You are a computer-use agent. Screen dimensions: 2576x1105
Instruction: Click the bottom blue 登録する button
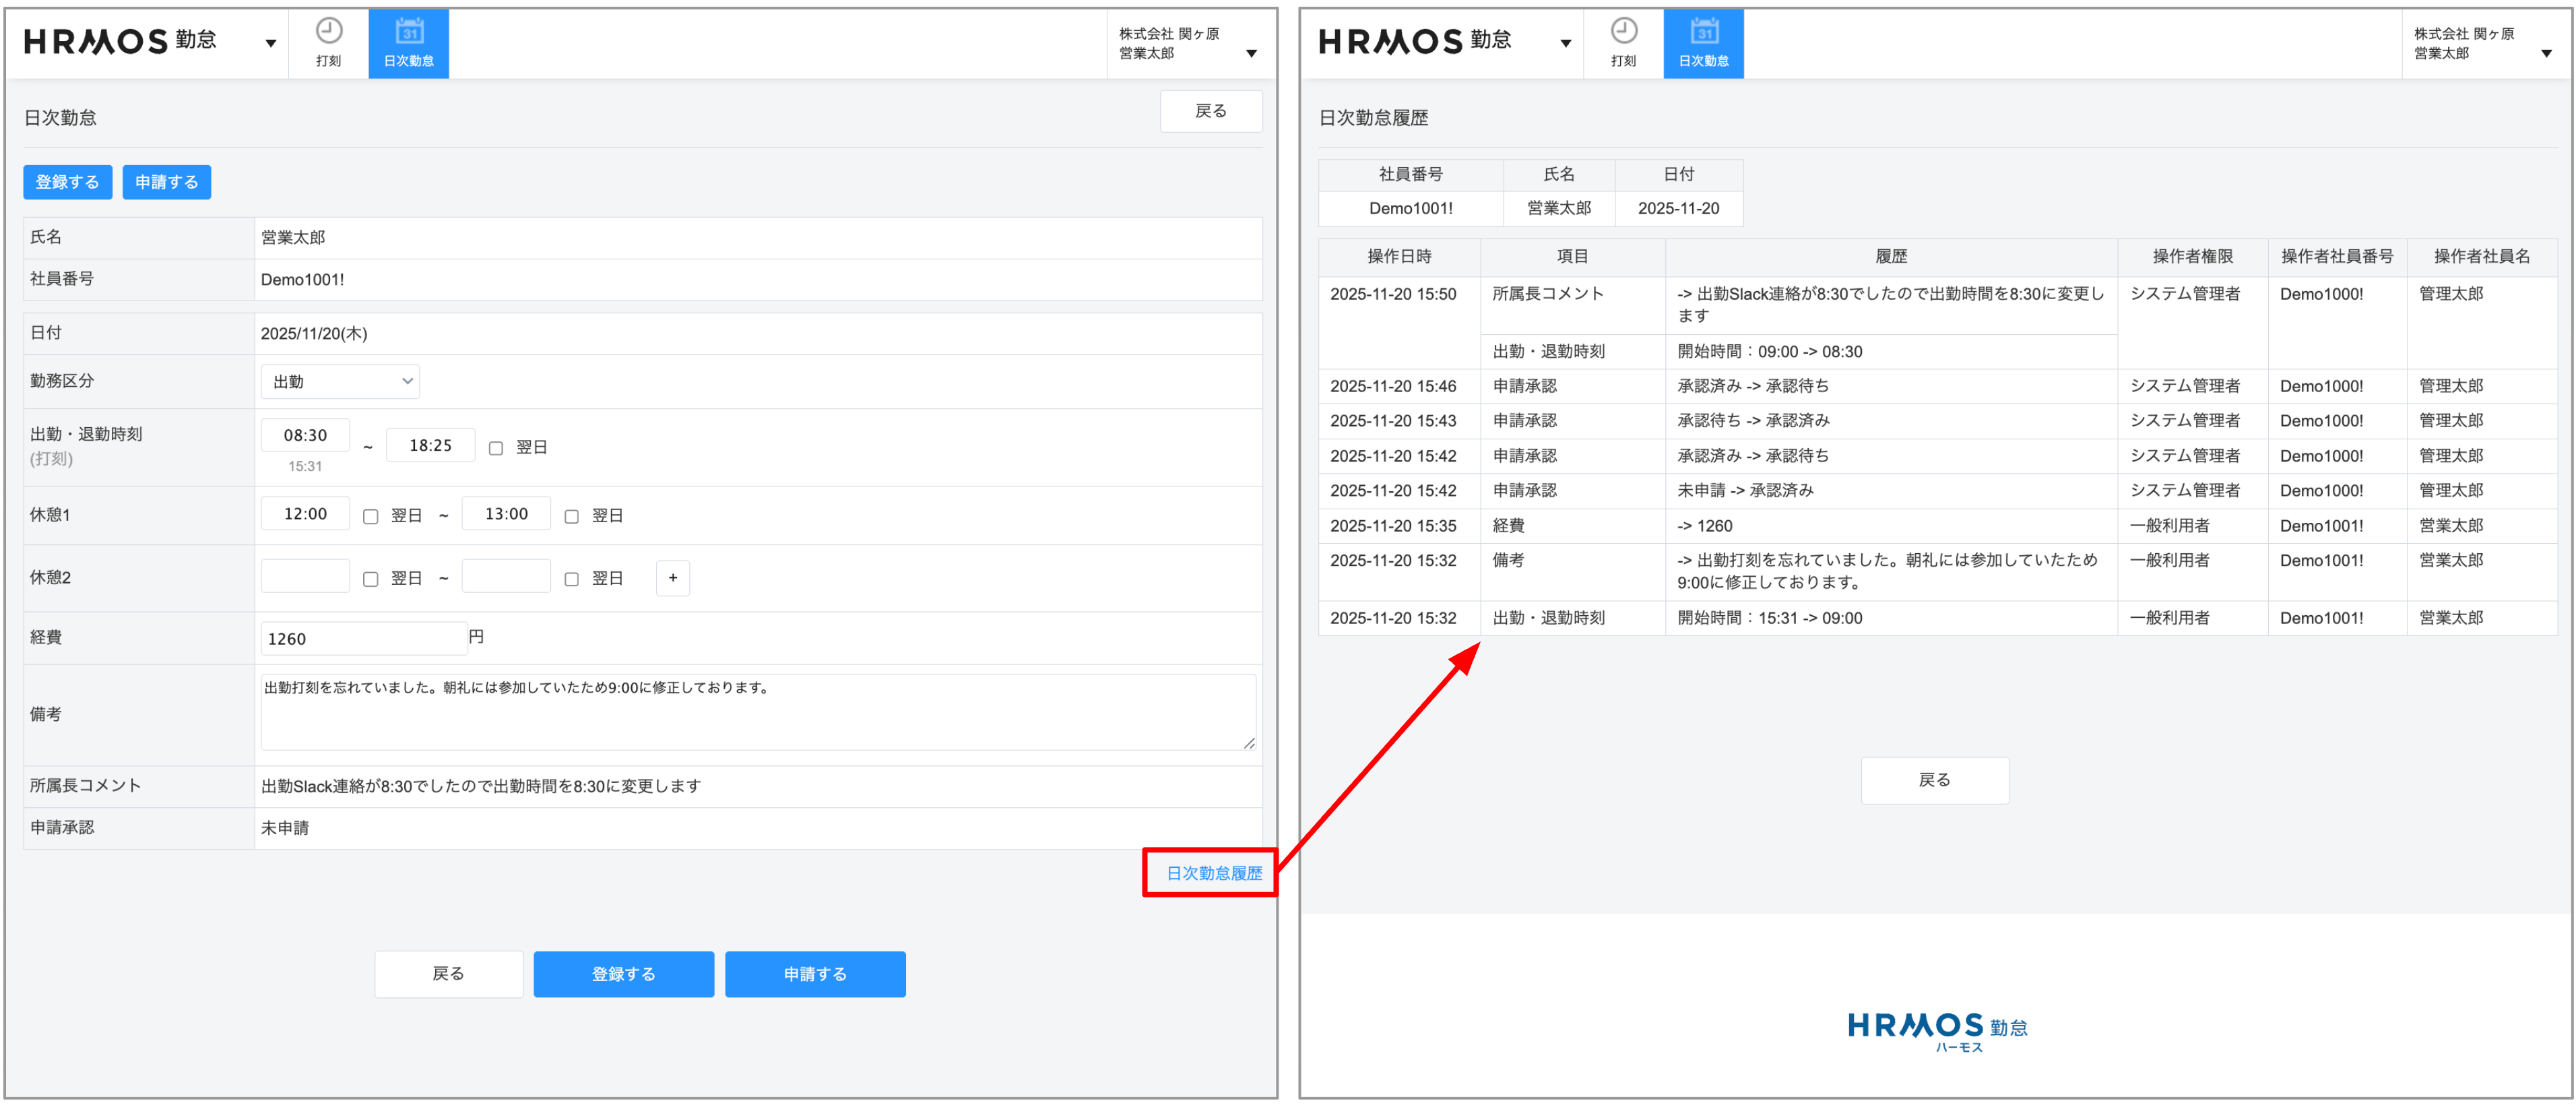tap(623, 973)
